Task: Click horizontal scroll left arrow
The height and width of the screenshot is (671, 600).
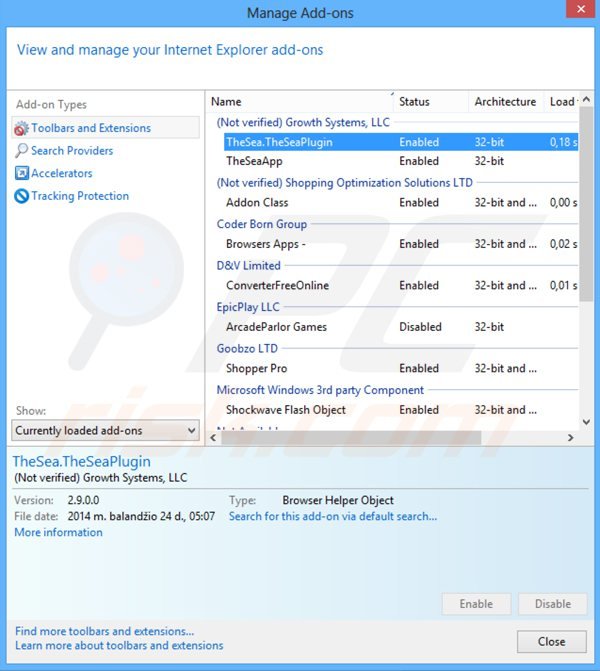Action: 213,438
